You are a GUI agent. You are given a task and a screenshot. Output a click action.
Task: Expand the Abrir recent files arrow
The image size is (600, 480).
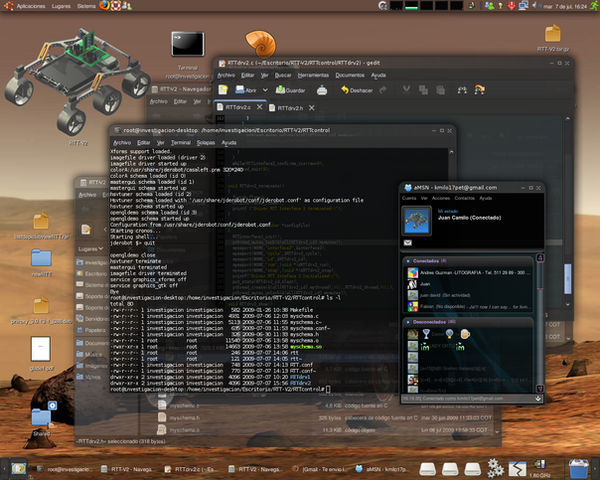point(265,90)
